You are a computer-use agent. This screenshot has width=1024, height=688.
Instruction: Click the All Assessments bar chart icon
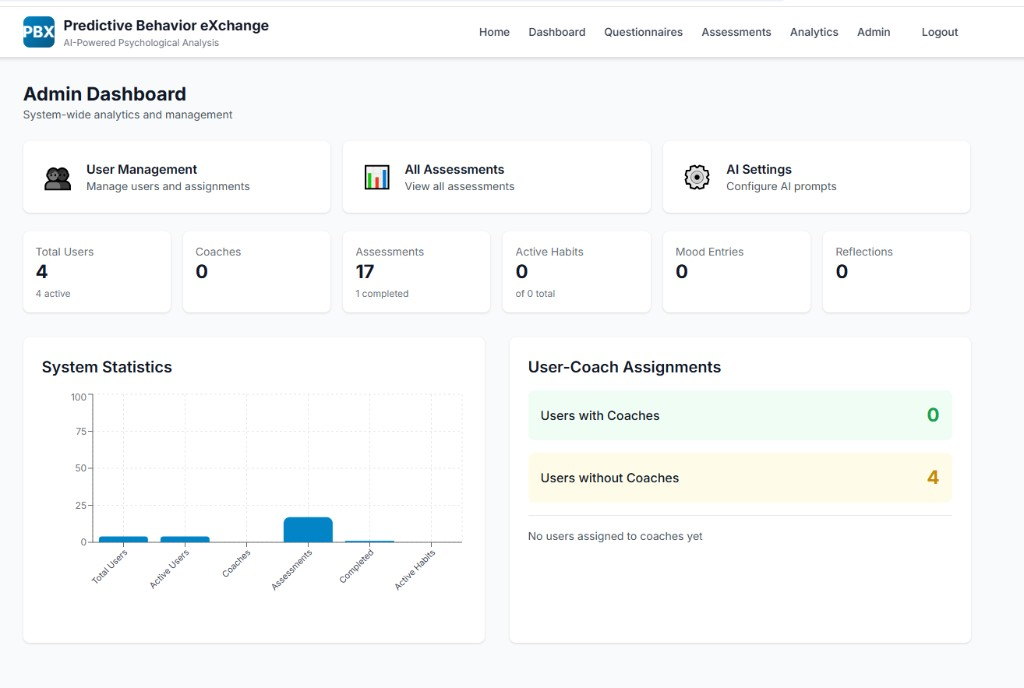pos(377,177)
